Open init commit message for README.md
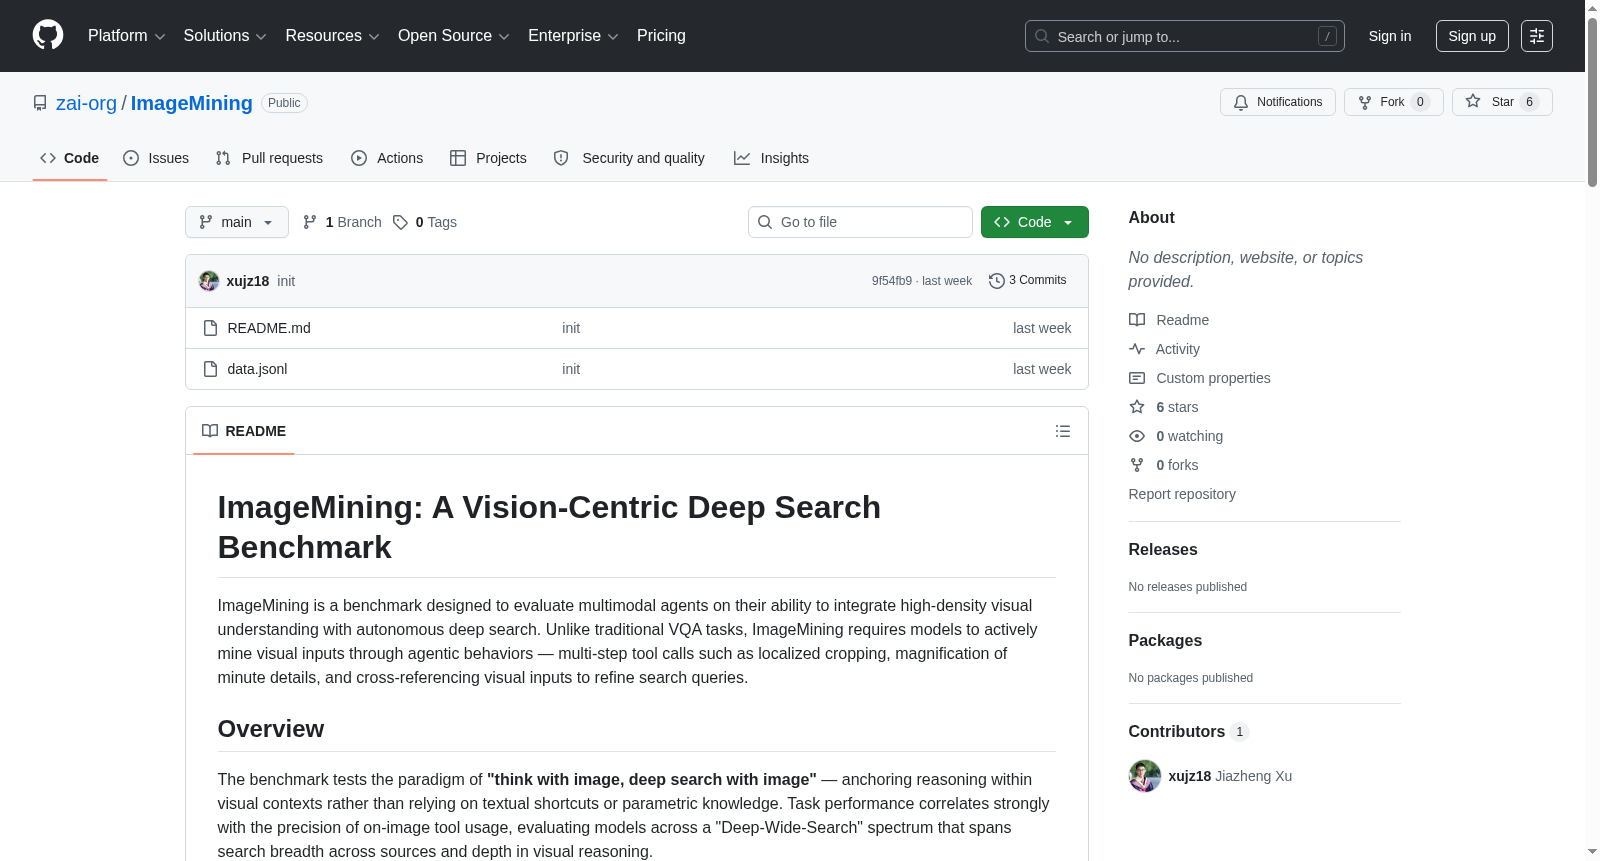Image resolution: width=1600 pixels, height=861 pixels. pyautogui.click(x=571, y=328)
